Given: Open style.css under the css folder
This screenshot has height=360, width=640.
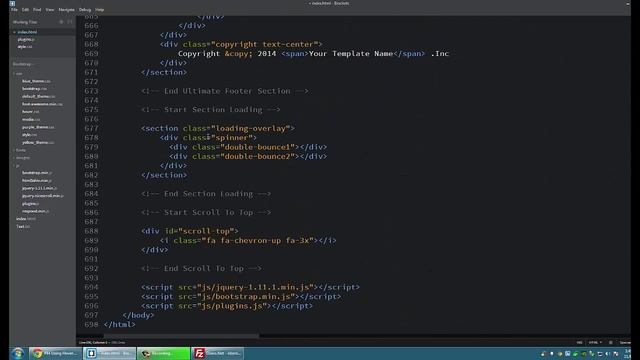Looking at the screenshot, I should point(29,135).
